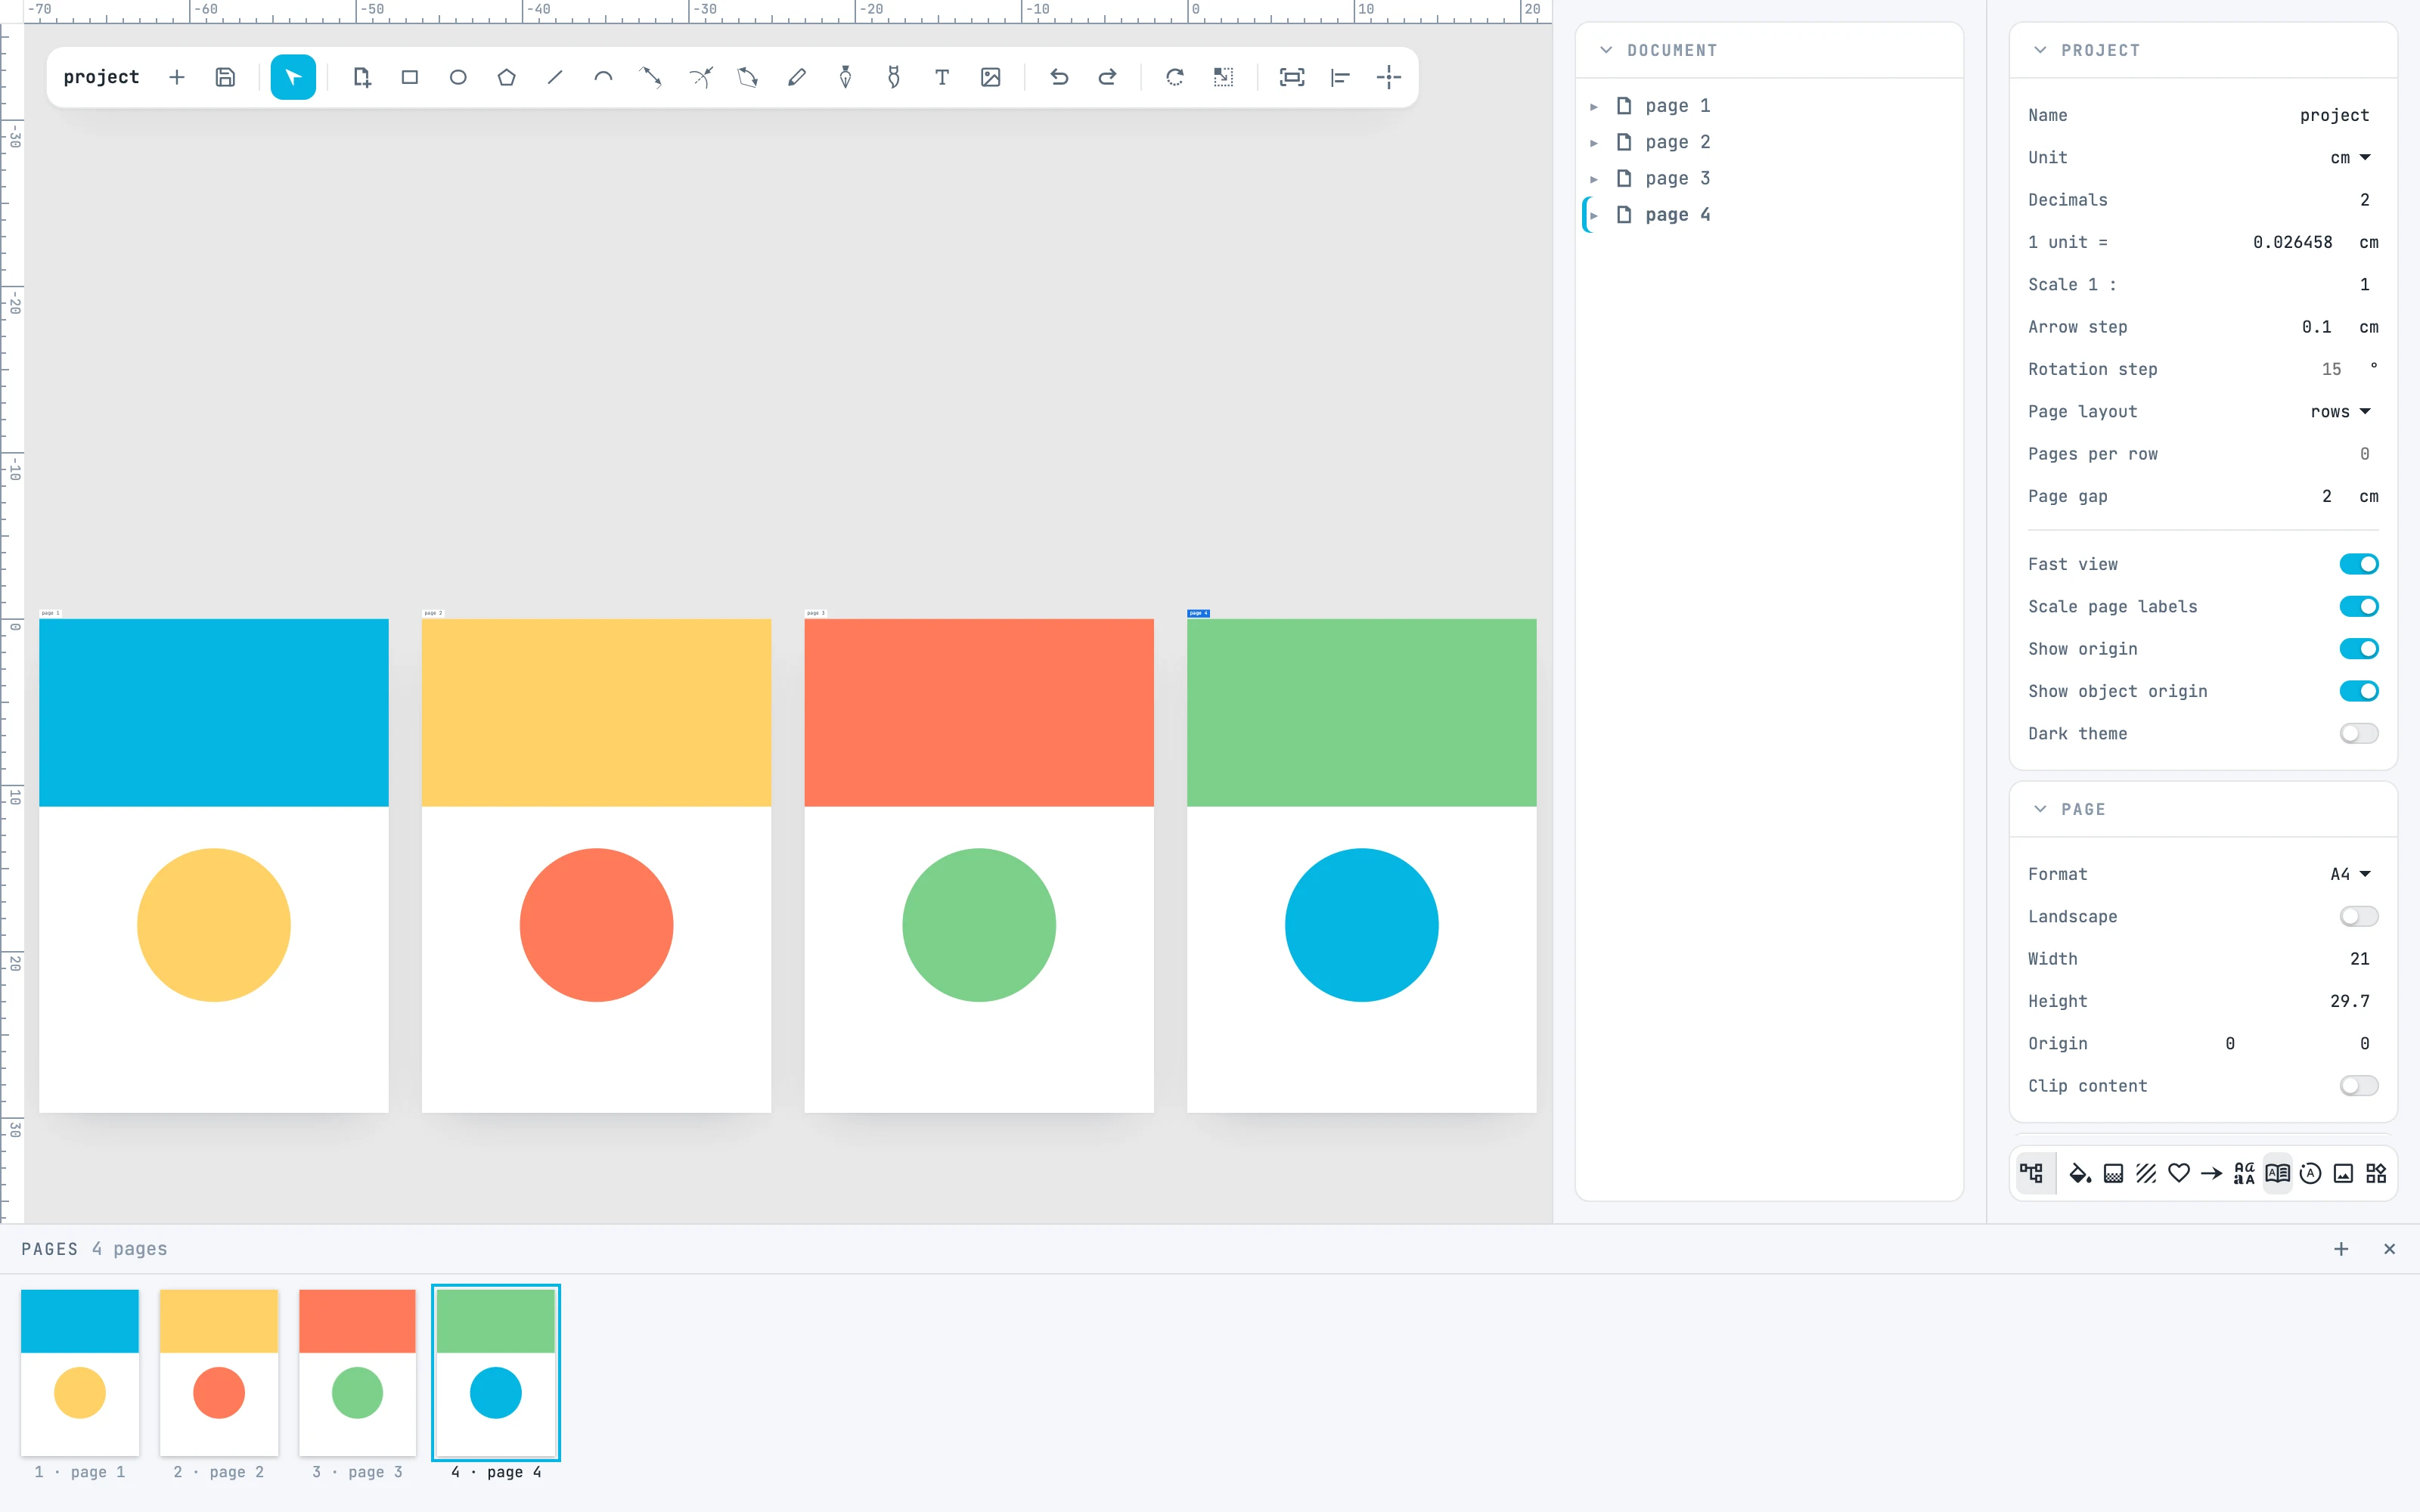This screenshot has width=2420, height=1512.
Task: Select the image insert tool
Action: (991, 77)
